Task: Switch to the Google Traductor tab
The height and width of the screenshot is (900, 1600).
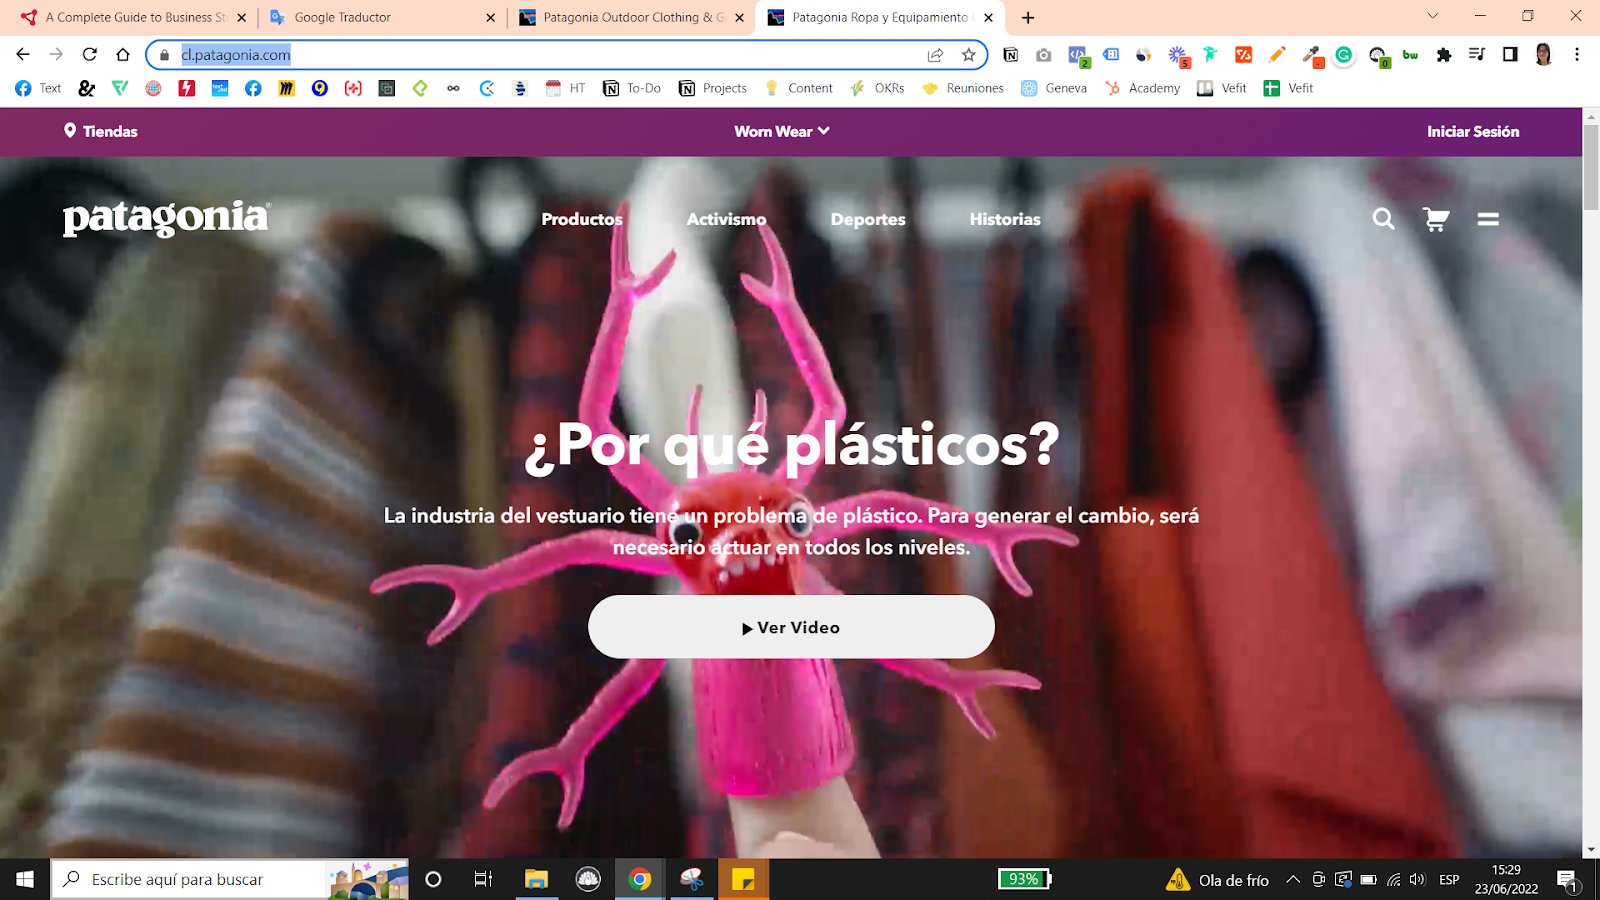Action: pyautogui.click(x=382, y=17)
